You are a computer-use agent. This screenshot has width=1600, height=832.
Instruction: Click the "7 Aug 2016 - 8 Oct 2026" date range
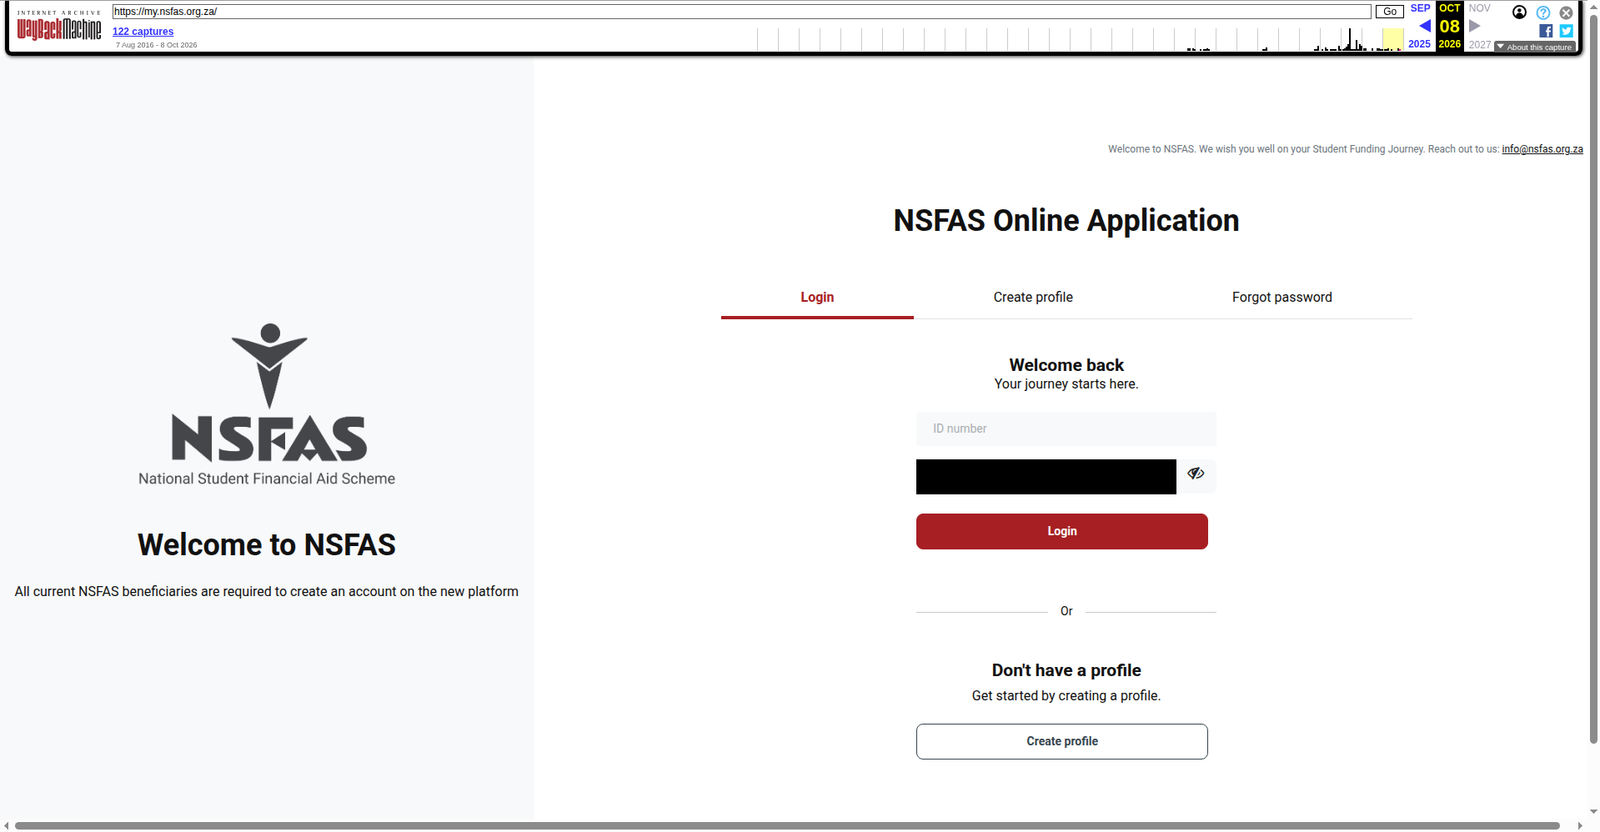click(x=156, y=45)
